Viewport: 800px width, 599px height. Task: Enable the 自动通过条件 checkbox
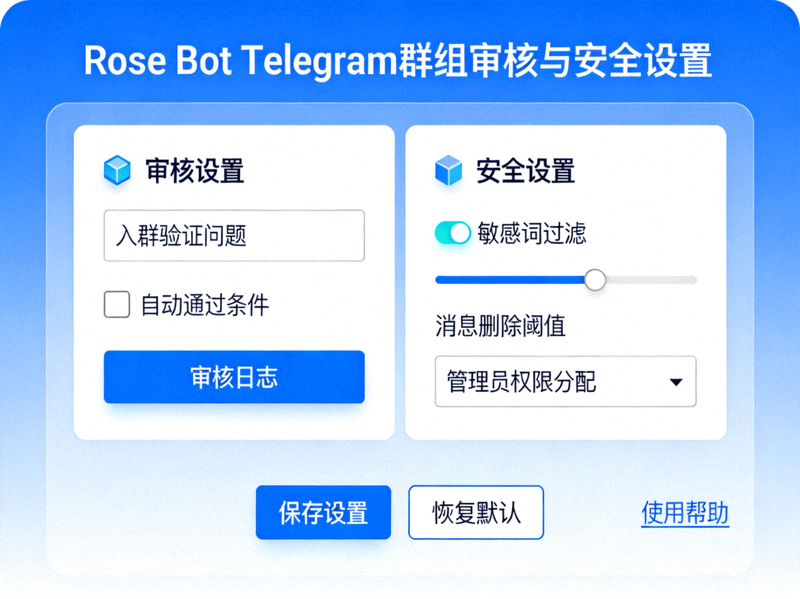coord(116,304)
